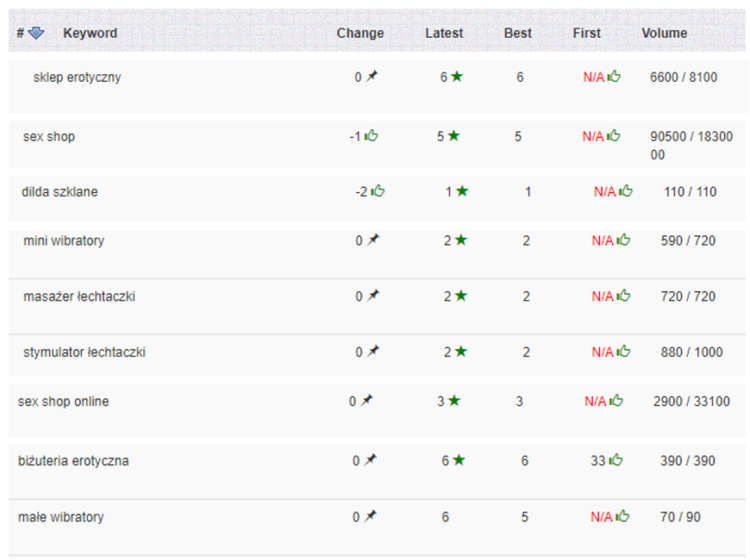Click the Latest column header
The height and width of the screenshot is (560, 750).
tap(444, 33)
